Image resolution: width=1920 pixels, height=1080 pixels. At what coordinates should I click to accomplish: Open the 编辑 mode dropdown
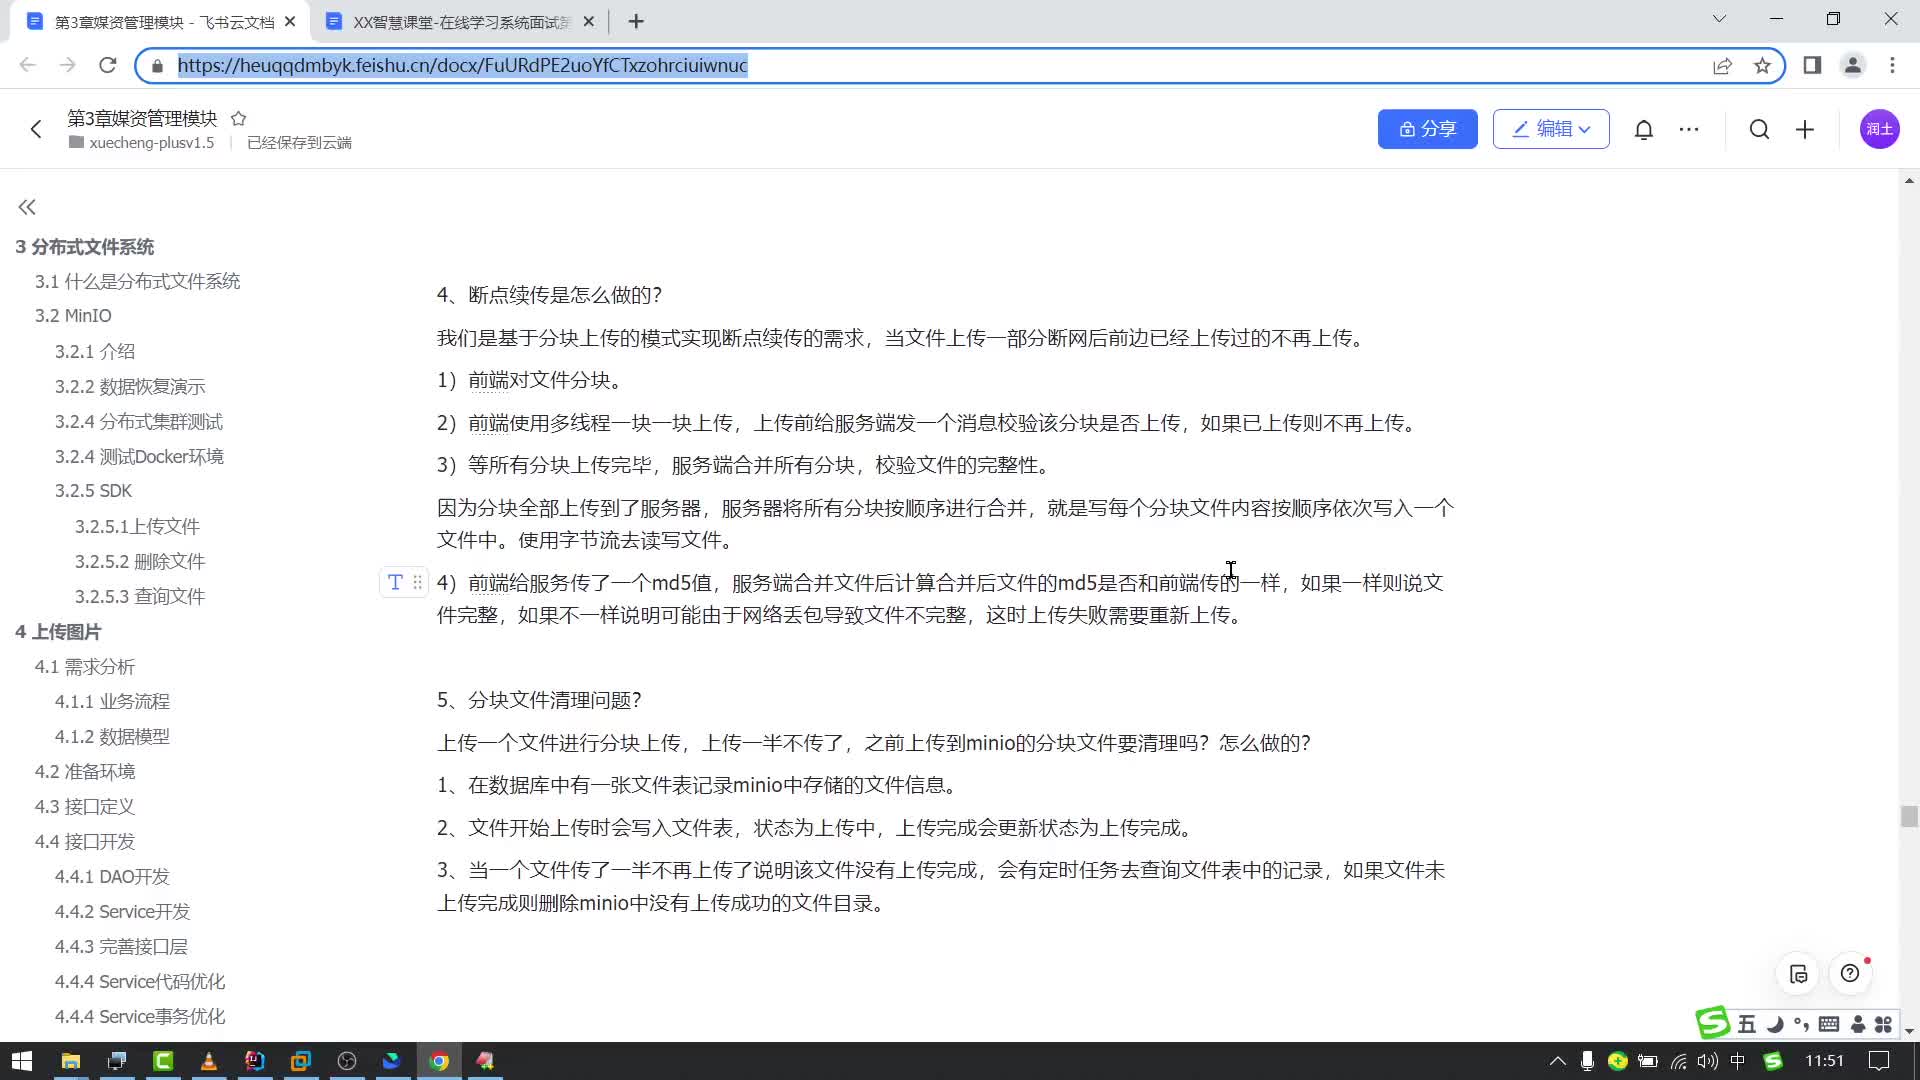coord(1551,129)
